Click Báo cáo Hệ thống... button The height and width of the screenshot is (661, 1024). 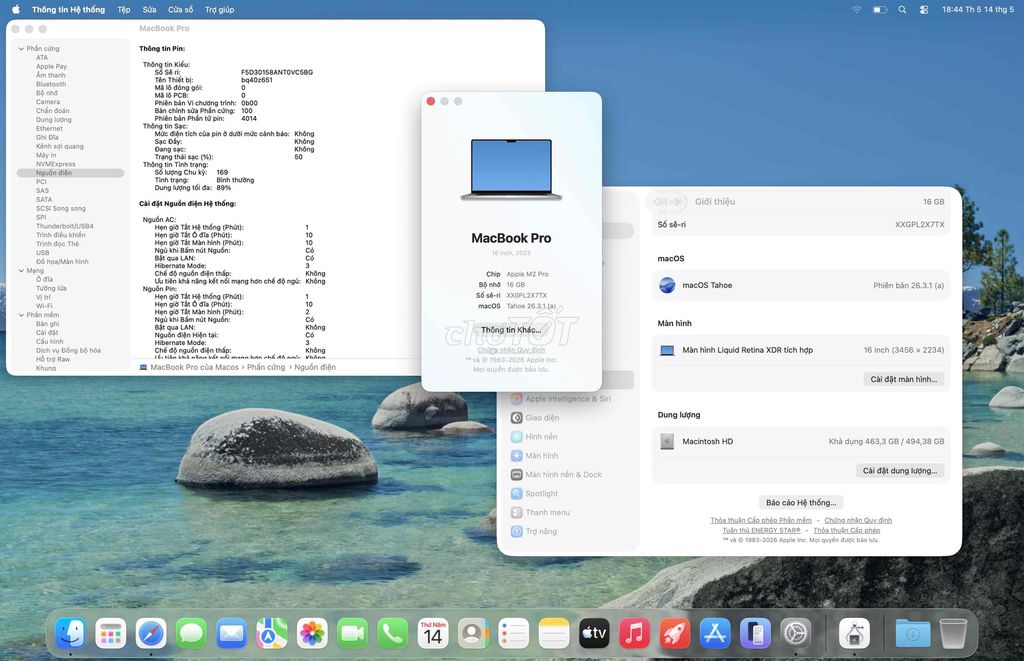(x=801, y=502)
